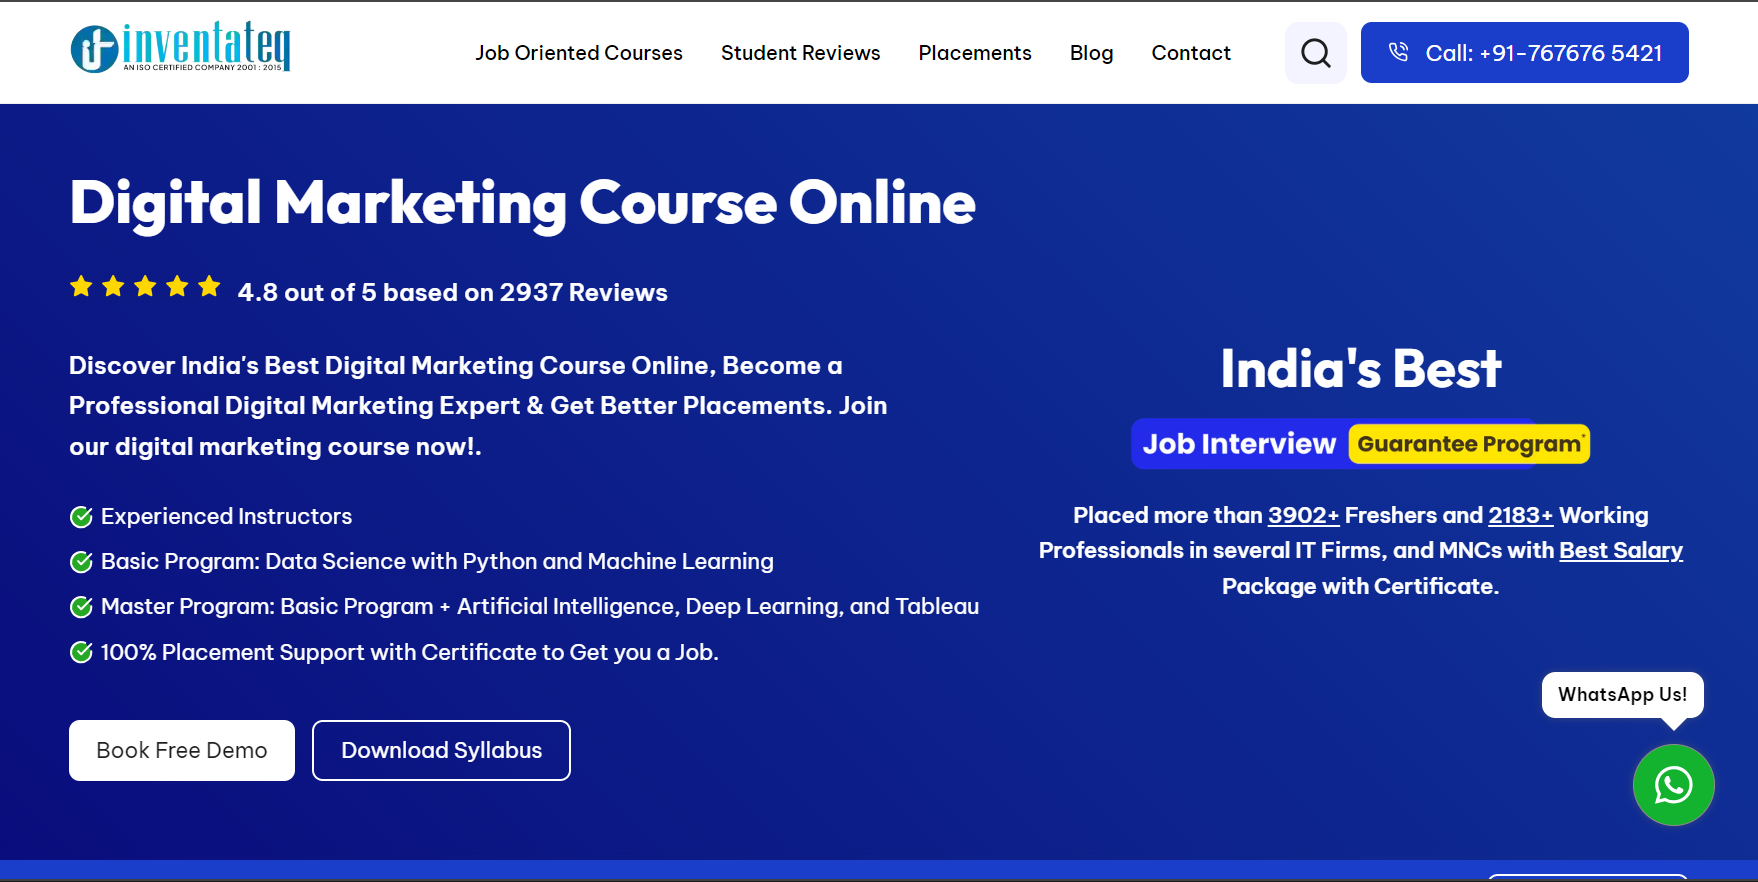Click the fifth yellow rating star
Screen dimensions: 1758x882
(x=209, y=287)
